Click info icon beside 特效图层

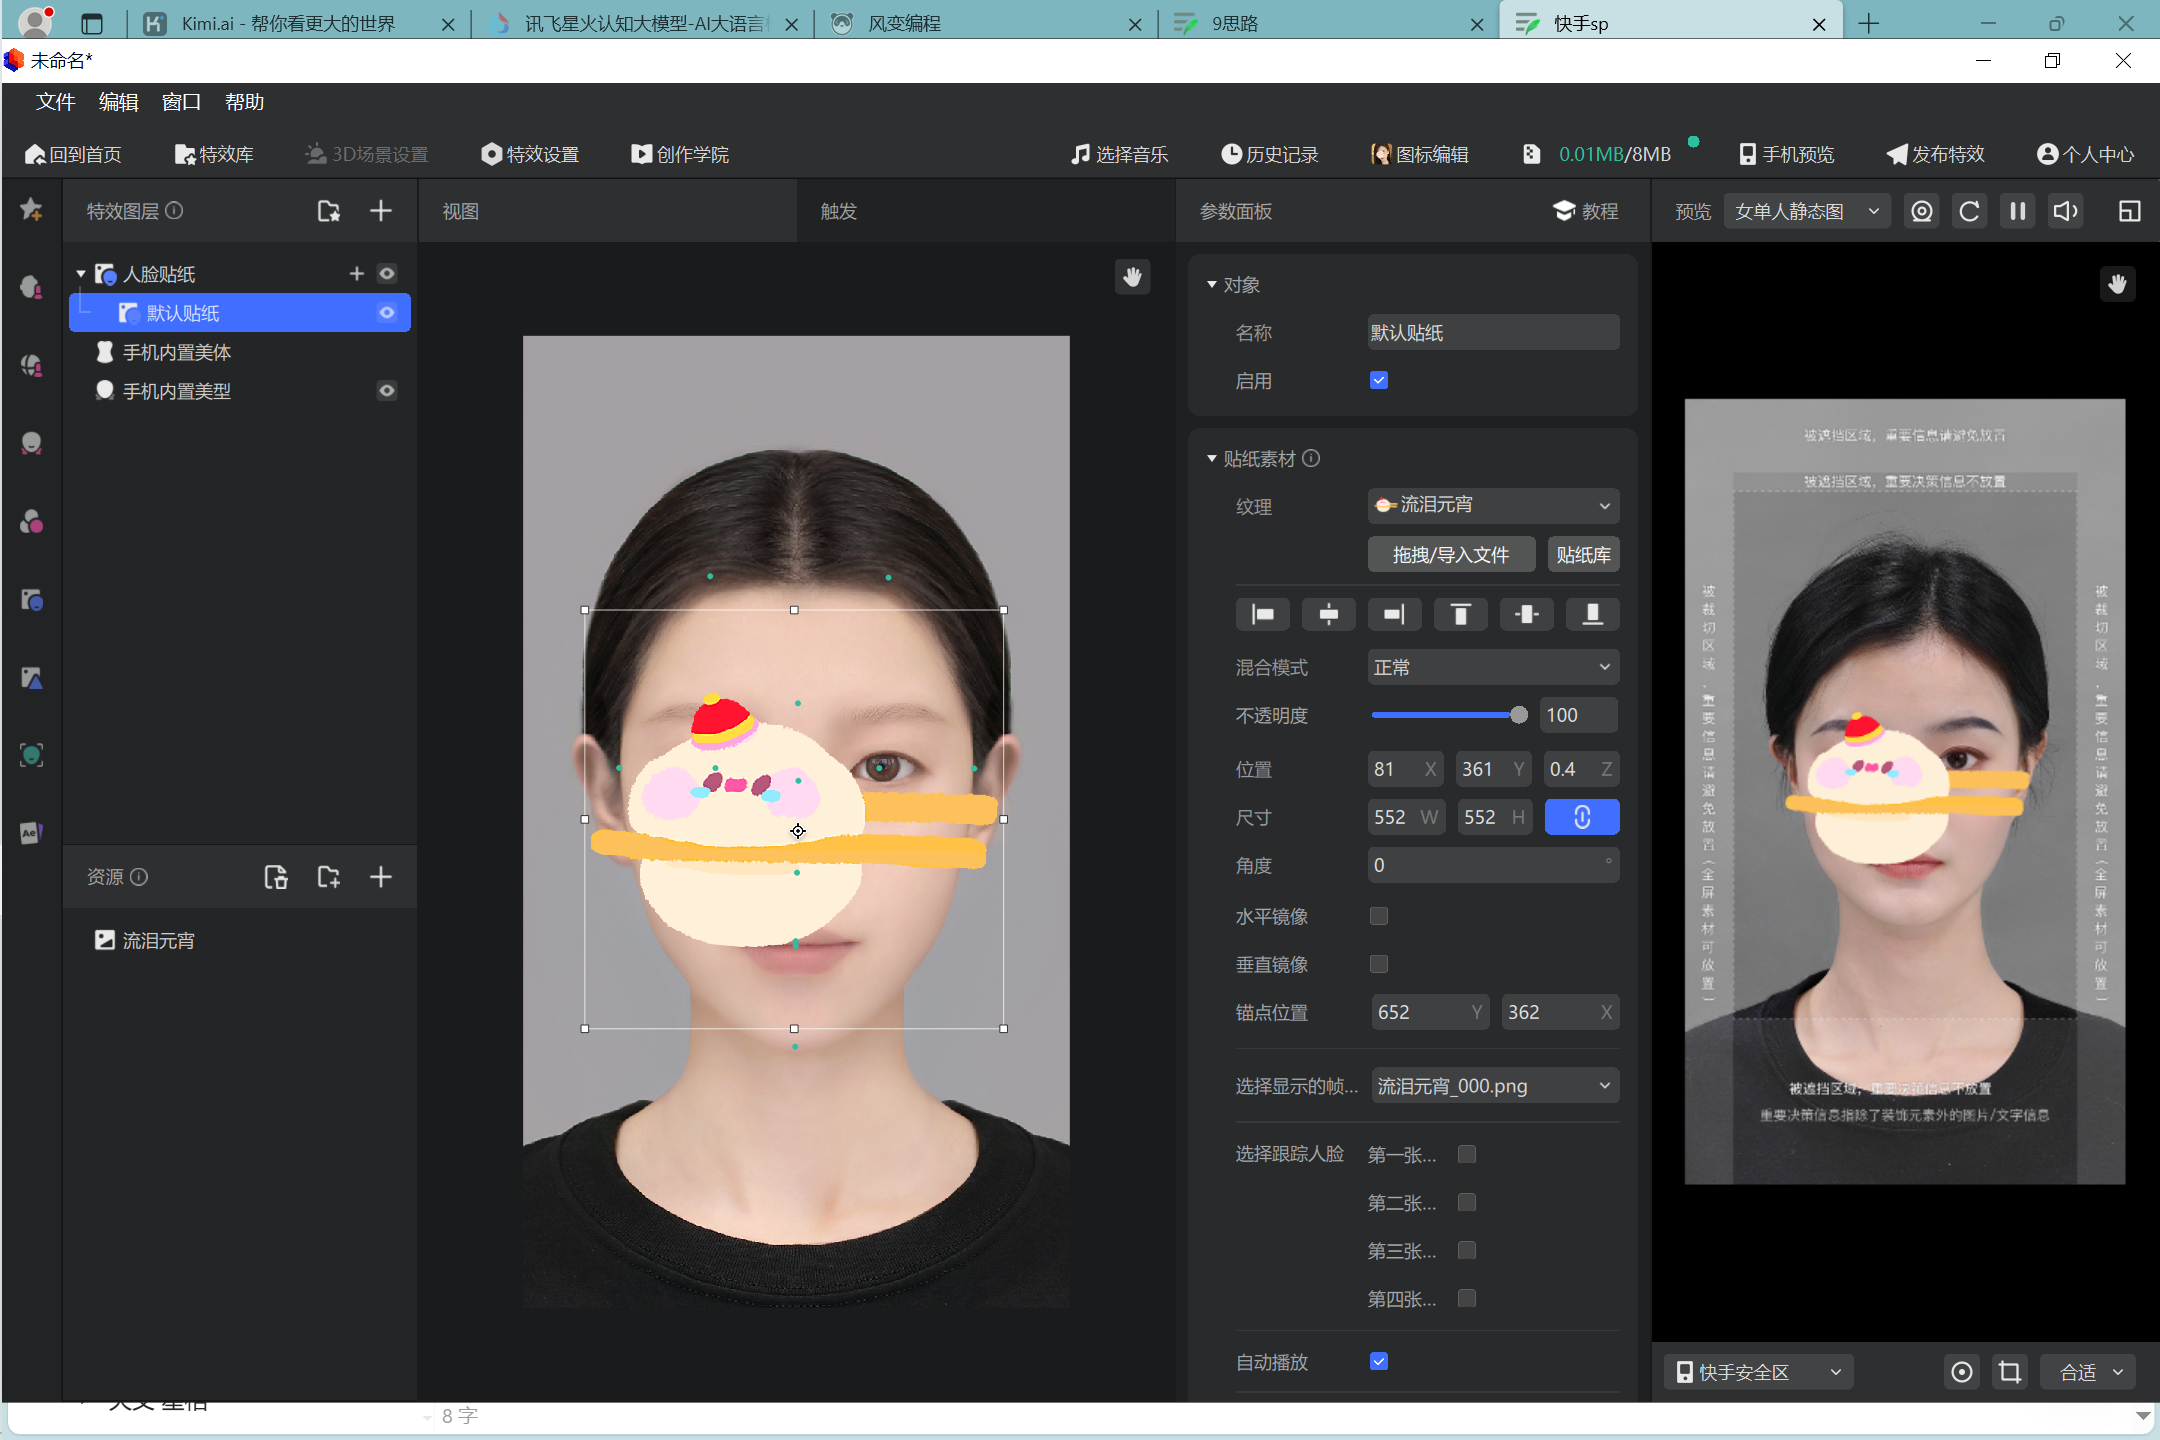[174, 211]
